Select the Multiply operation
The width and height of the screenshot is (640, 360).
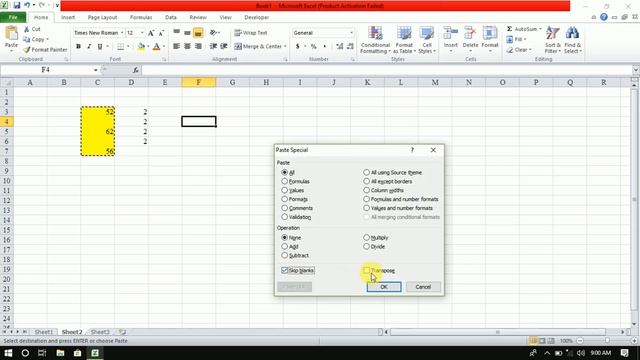[367, 238]
